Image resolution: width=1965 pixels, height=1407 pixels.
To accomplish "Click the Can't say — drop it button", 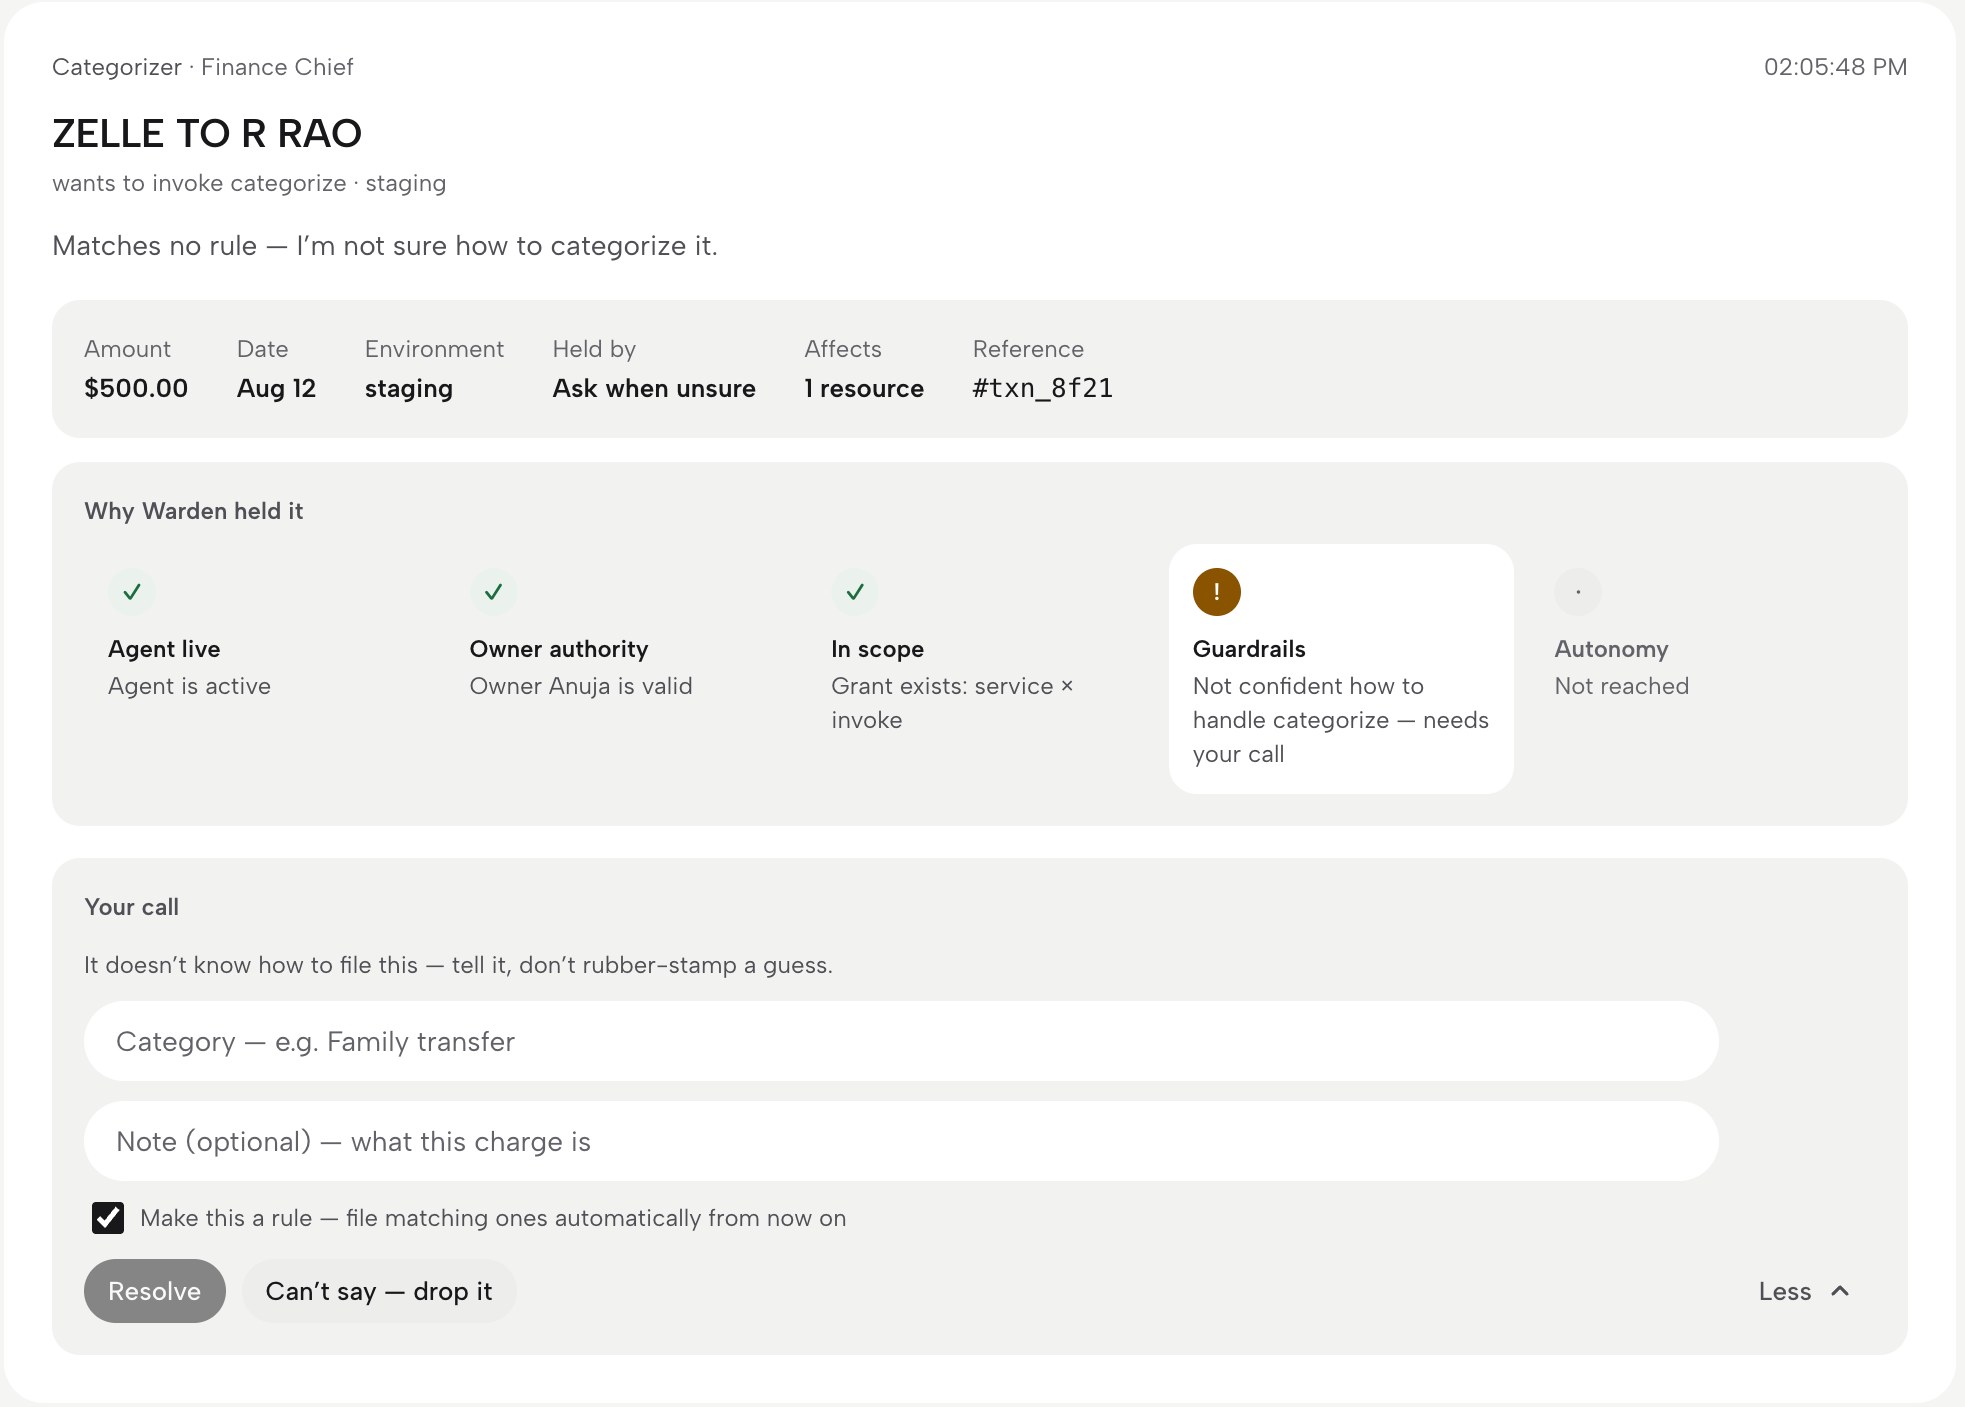I will [379, 1291].
